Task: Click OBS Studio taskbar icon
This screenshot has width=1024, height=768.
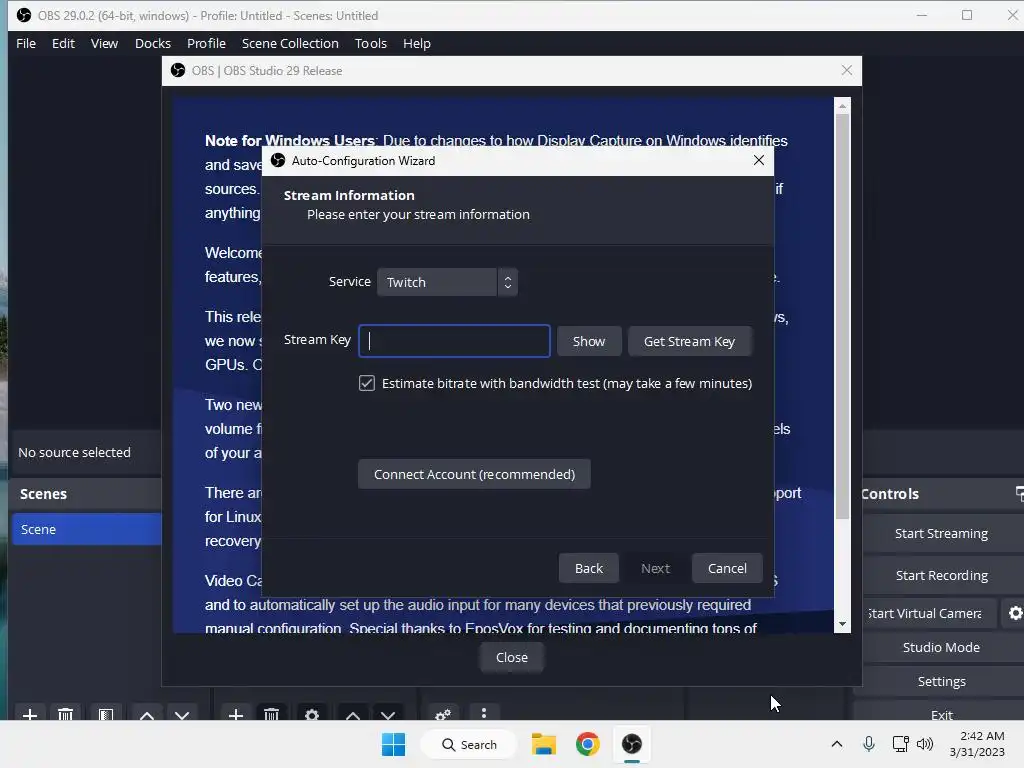Action: (632, 744)
